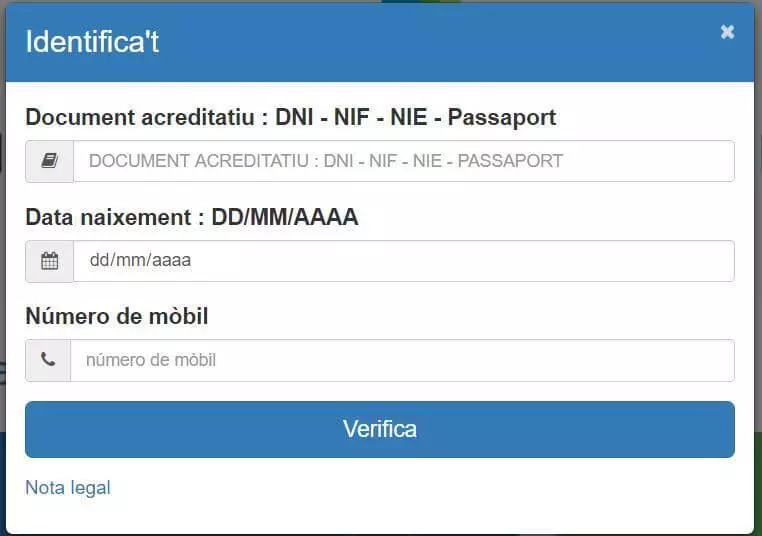Click the 'Número de mòbil' bold label
This screenshot has height=536, width=762.
[x=117, y=316]
